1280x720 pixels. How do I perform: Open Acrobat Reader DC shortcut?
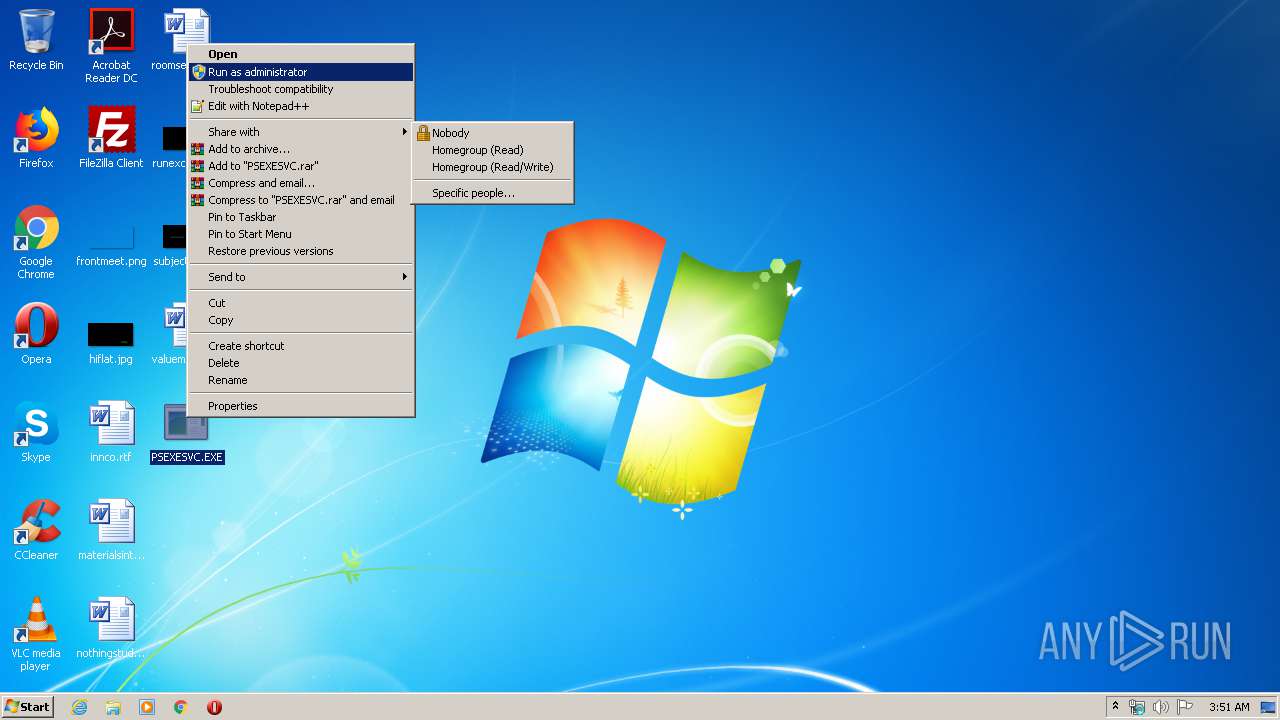click(111, 46)
